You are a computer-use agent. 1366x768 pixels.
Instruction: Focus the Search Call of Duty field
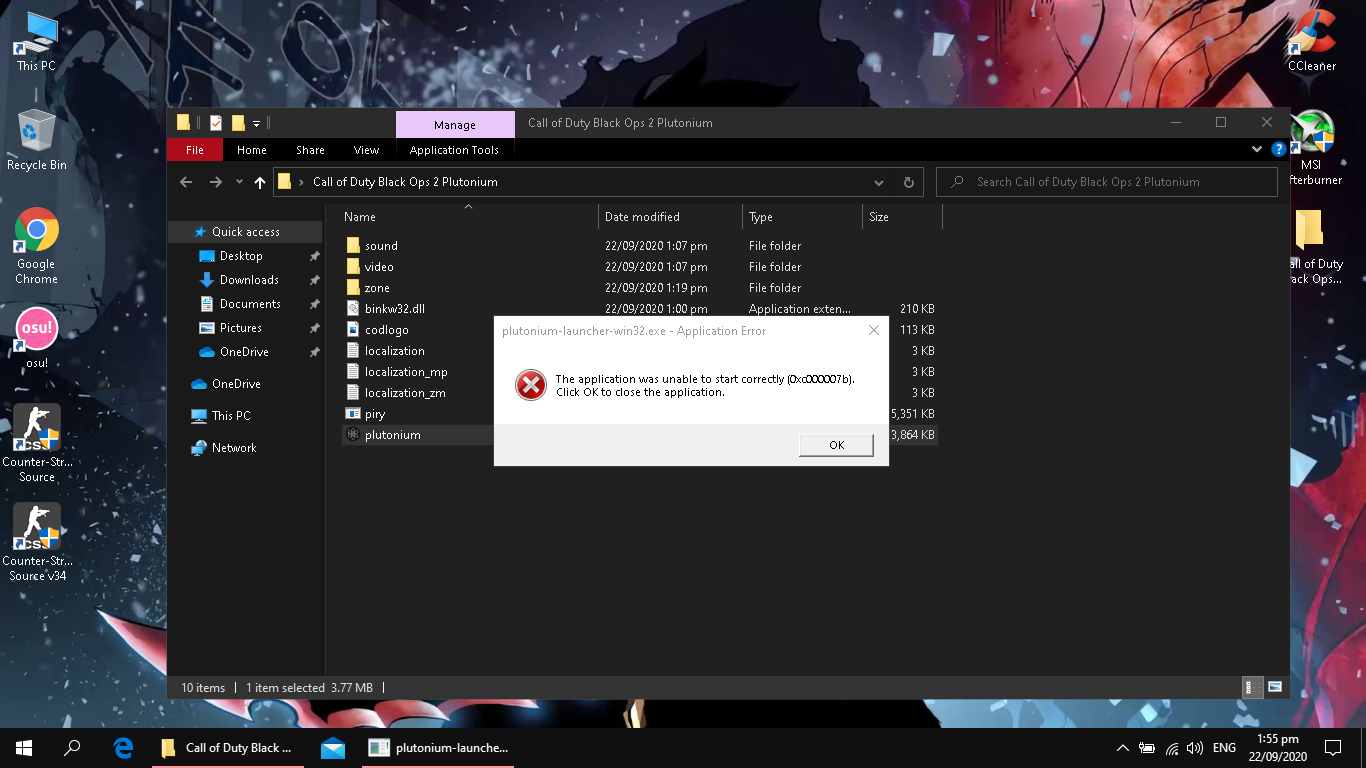[1106, 182]
